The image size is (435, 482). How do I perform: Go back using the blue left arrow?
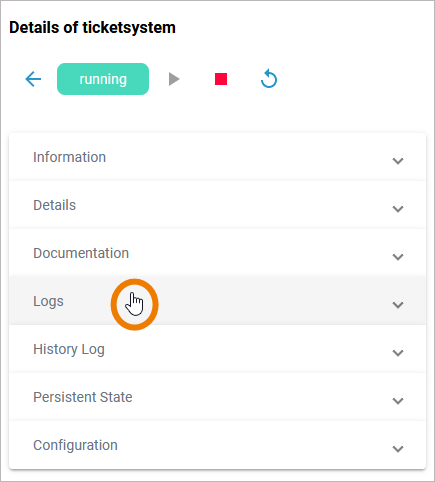[x=33, y=79]
